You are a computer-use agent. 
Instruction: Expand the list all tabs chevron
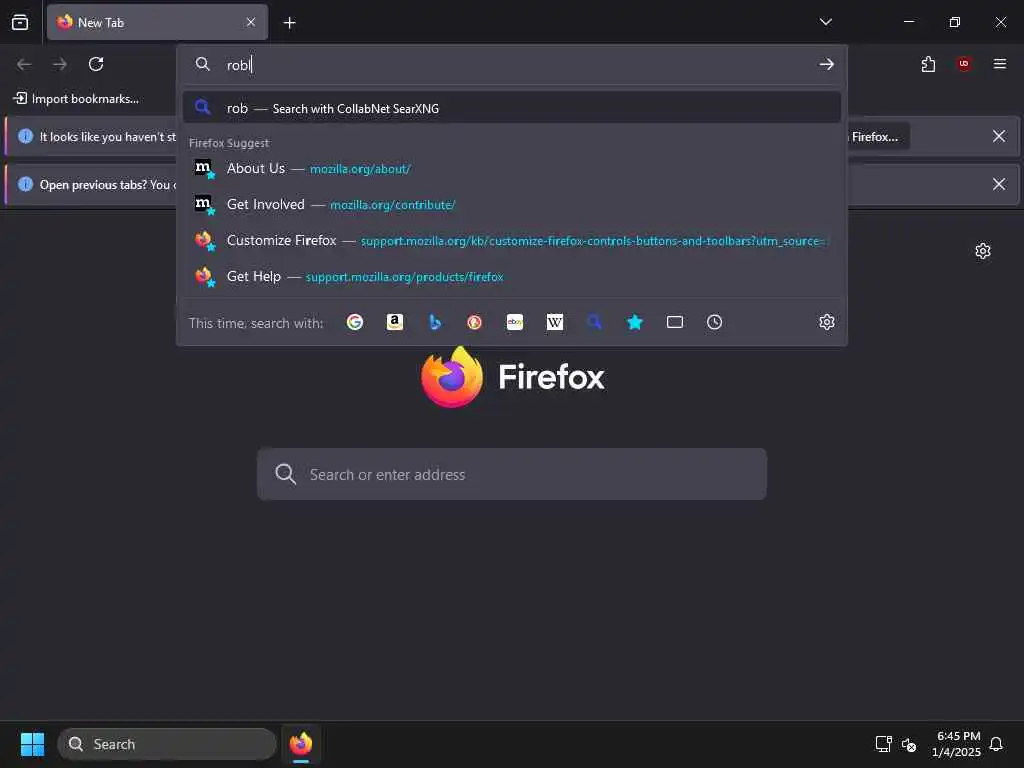pyautogui.click(x=825, y=22)
